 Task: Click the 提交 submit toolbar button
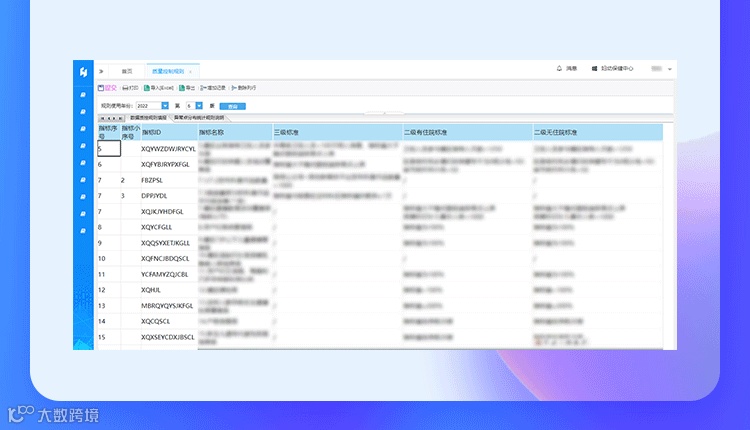click(108, 88)
